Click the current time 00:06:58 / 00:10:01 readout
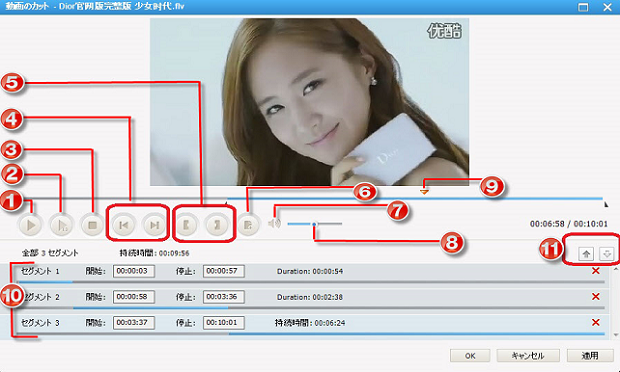The image size is (620, 372). tap(569, 224)
